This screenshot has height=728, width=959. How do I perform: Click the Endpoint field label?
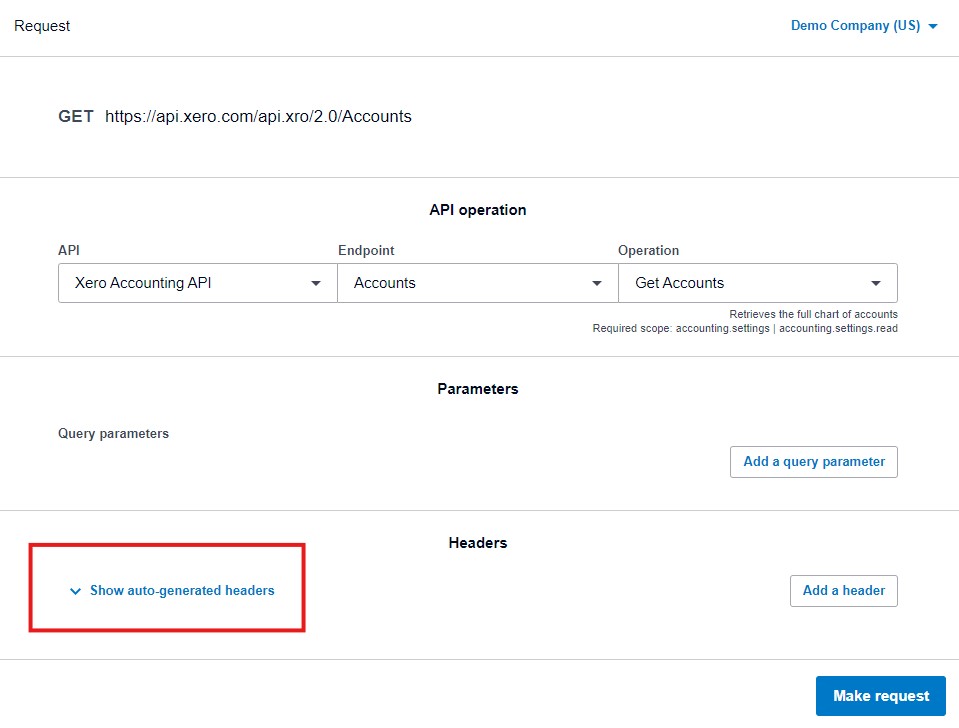point(366,250)
